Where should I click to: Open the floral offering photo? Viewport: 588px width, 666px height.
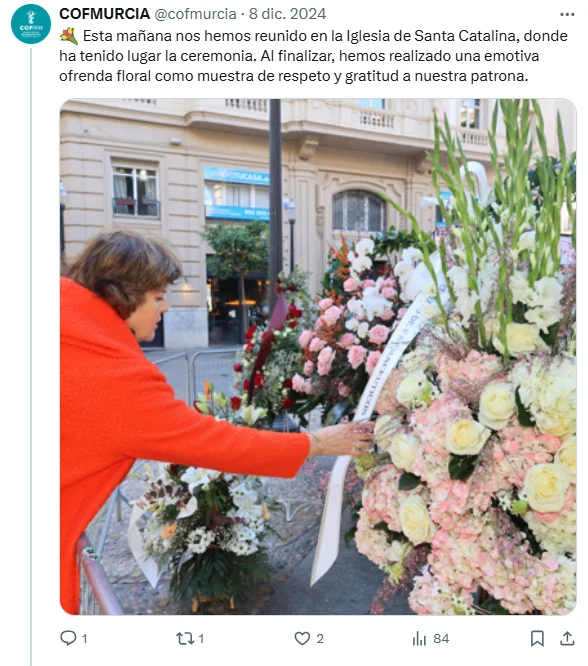[x=318, y=357]
